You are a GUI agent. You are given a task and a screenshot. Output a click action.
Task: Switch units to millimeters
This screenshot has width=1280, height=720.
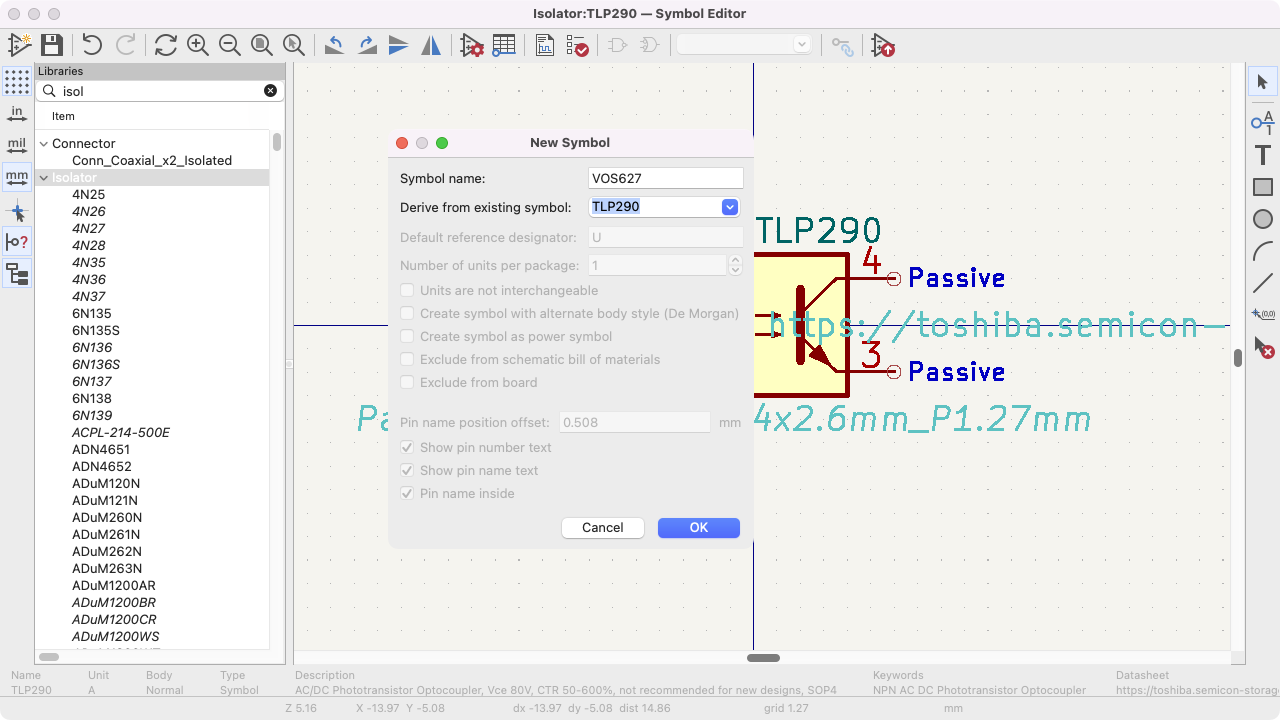17,178
